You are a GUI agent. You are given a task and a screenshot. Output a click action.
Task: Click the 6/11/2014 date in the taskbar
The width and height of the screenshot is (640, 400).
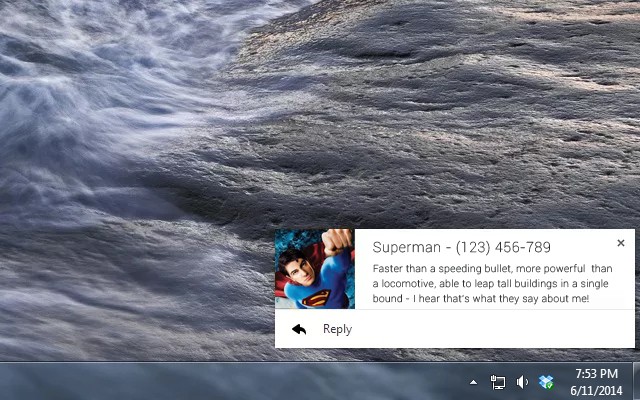[x=597, y=390]
